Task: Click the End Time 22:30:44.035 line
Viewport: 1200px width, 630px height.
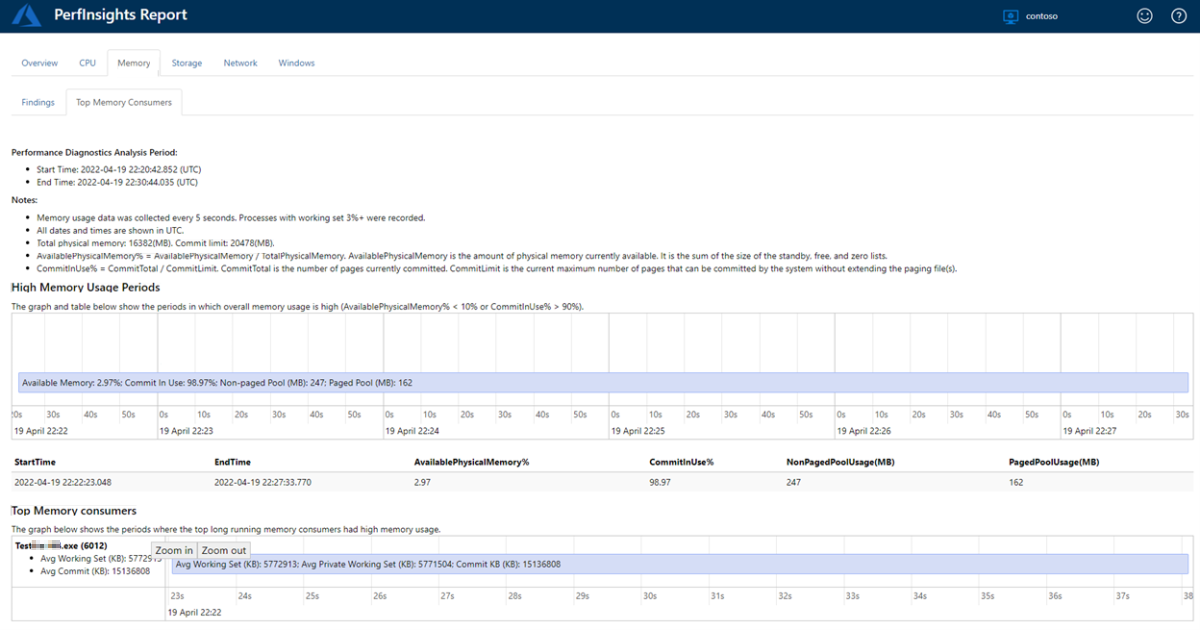Action: tap(117, 183)
